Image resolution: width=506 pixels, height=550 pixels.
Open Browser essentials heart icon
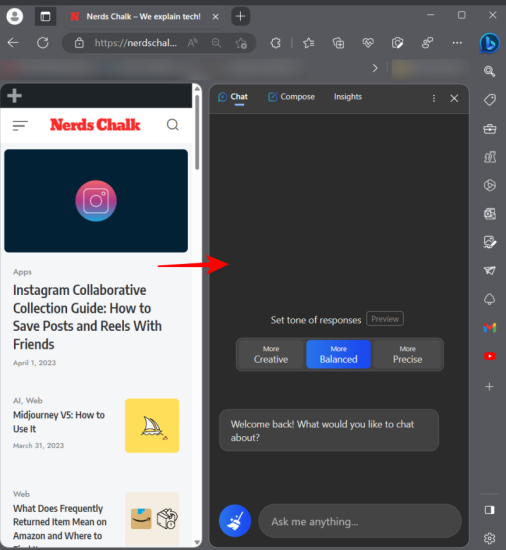pos(368,43)
